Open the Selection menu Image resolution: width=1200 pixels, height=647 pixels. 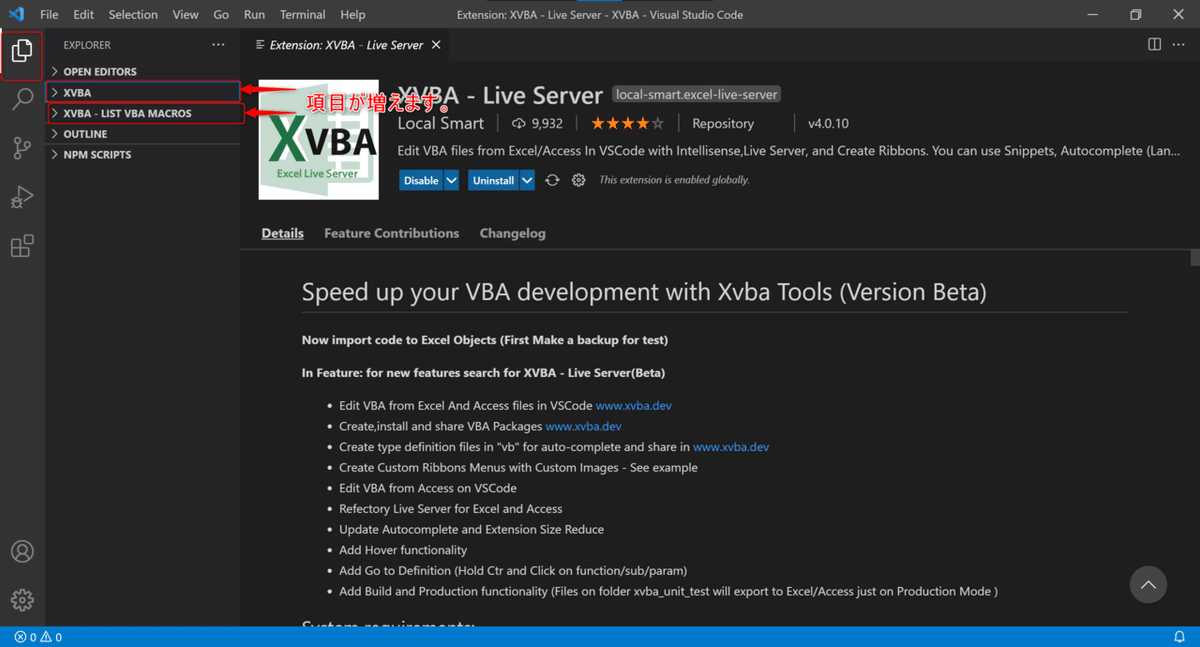(133, 15)
